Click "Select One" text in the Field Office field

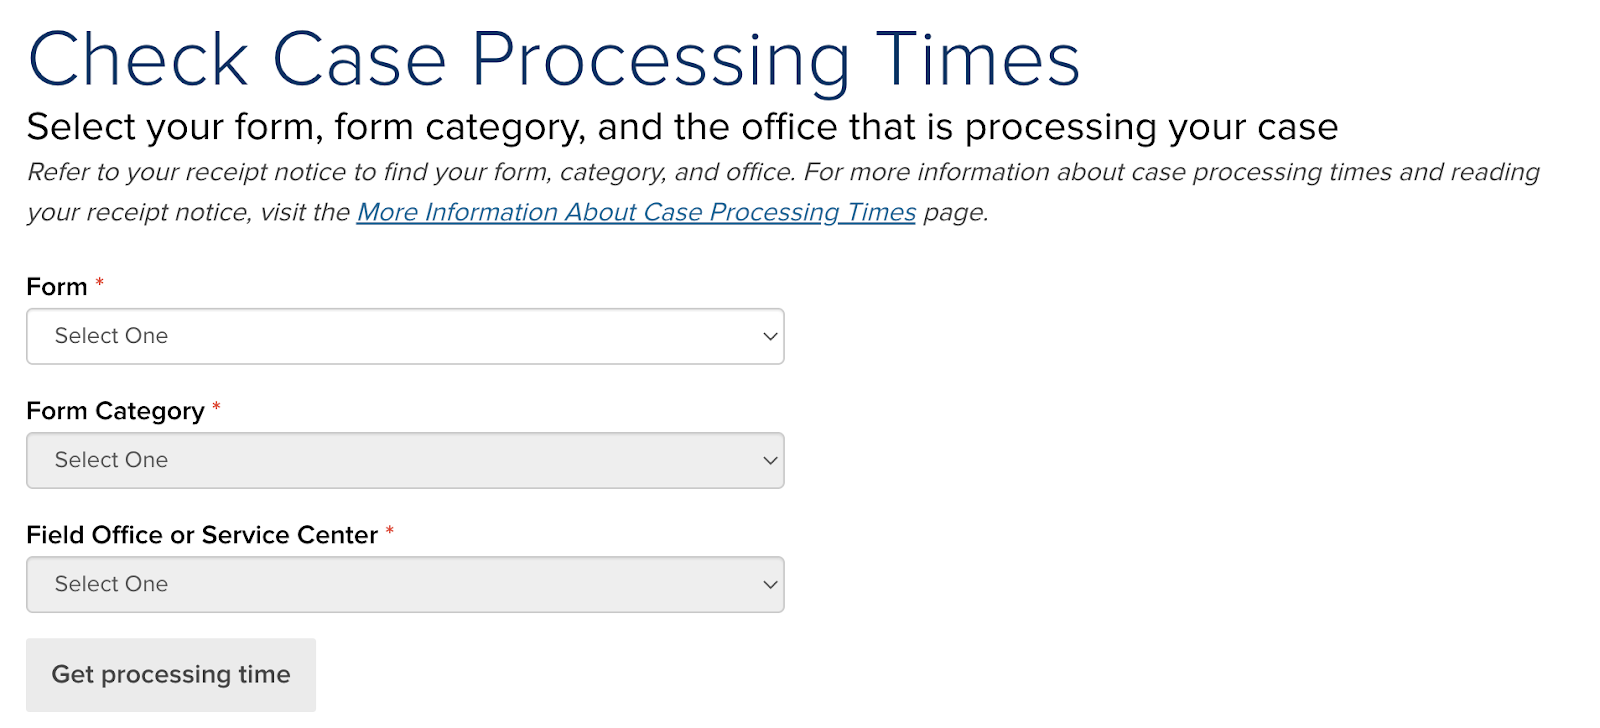tap(111, 584)
